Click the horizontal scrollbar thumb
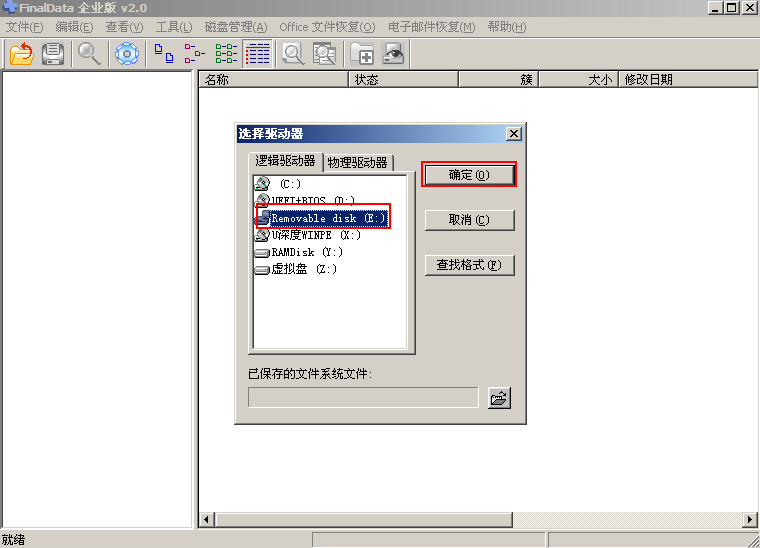 click(364, 520)
